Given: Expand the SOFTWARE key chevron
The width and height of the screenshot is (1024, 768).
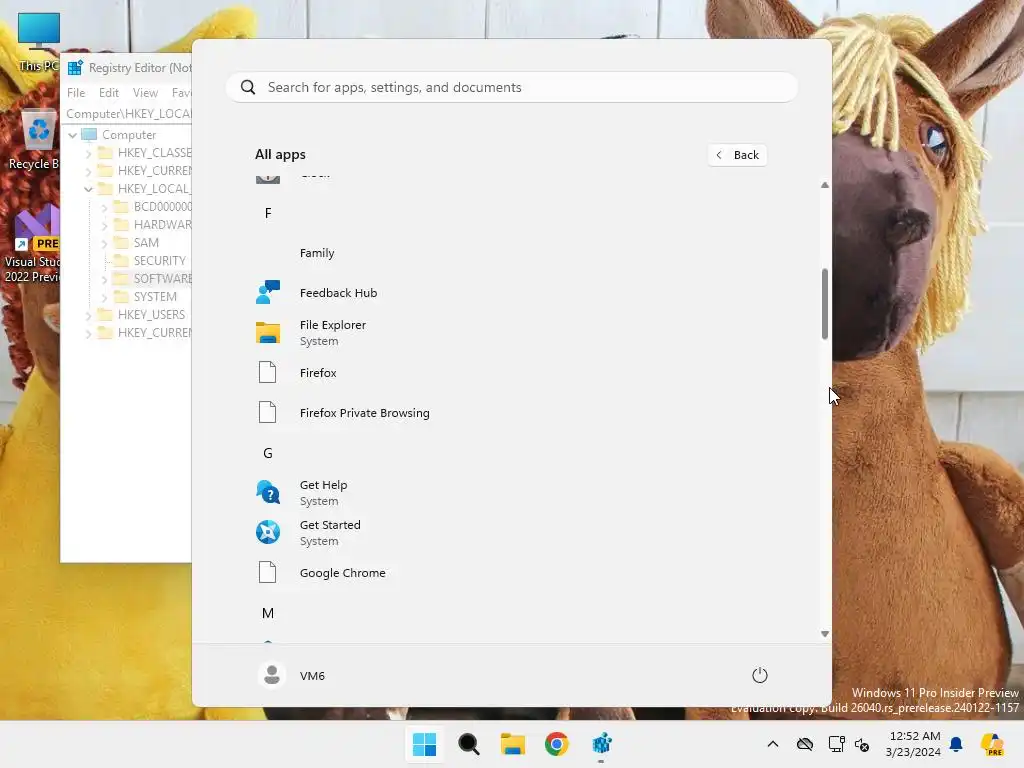Looking at the screenshot, I should click(x=104, y=279).
